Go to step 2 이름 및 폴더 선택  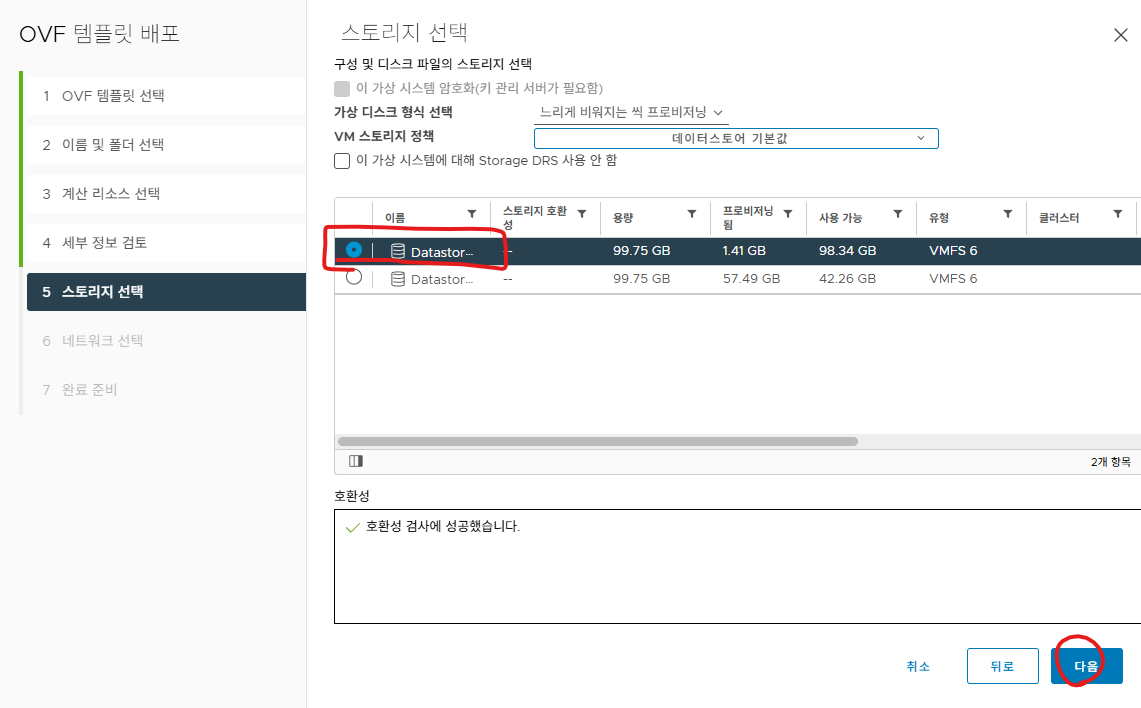tap(166, 145)
